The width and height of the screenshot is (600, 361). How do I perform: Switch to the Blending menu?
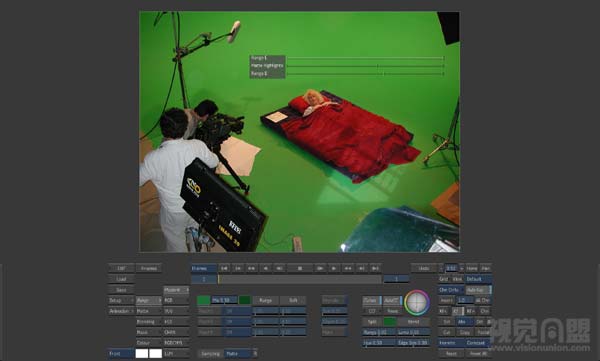(148, 322)
